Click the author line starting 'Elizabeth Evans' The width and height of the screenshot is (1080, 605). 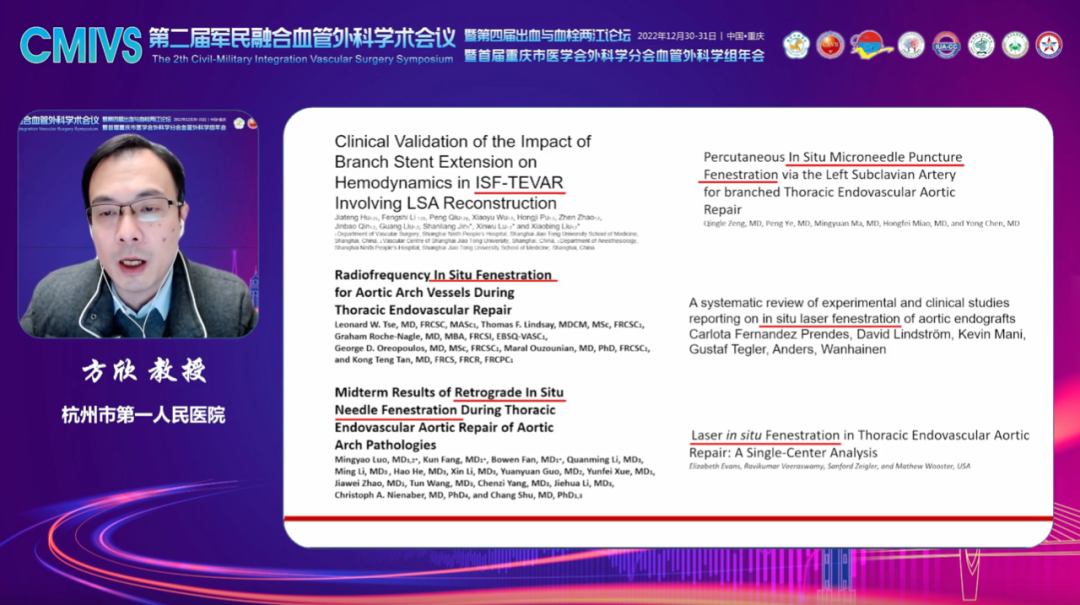(x=829, y=466)
